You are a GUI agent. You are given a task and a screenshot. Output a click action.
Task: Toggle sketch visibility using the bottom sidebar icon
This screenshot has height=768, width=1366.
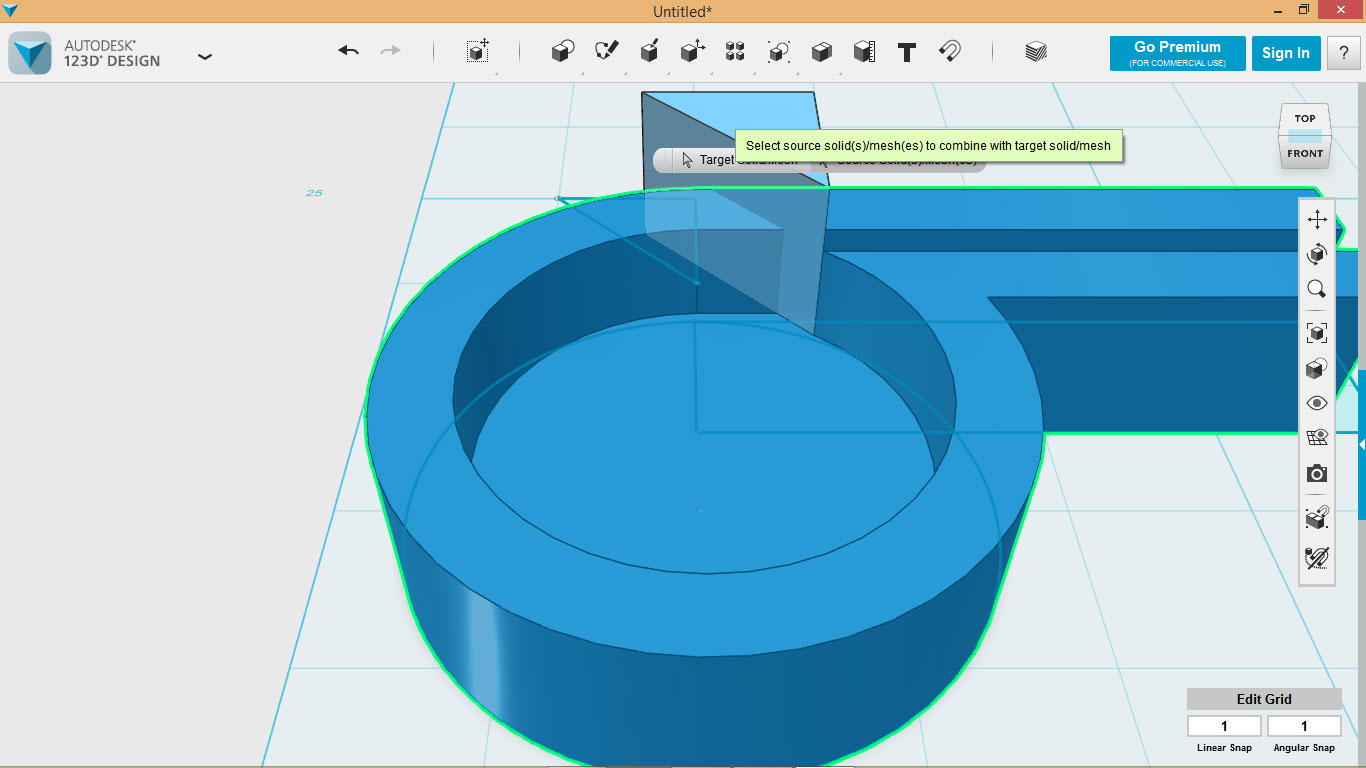pyautogui.click(x=1316, y=558)
